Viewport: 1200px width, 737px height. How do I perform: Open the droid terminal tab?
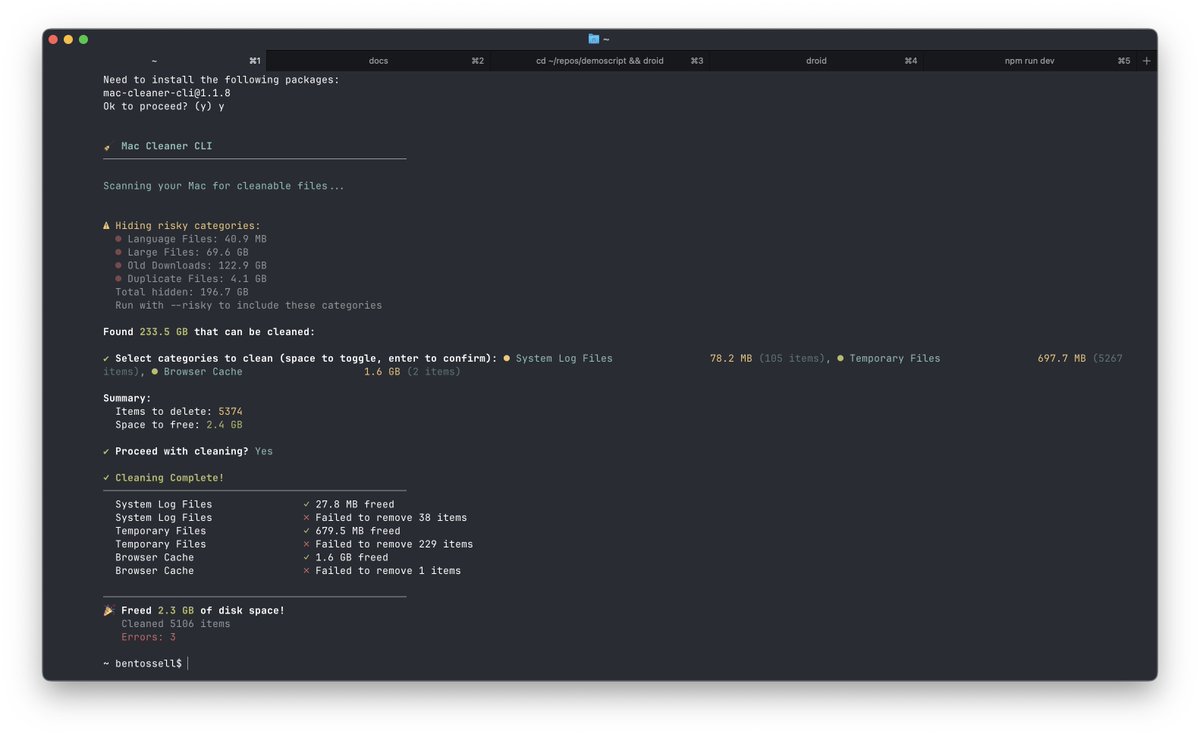816,61
